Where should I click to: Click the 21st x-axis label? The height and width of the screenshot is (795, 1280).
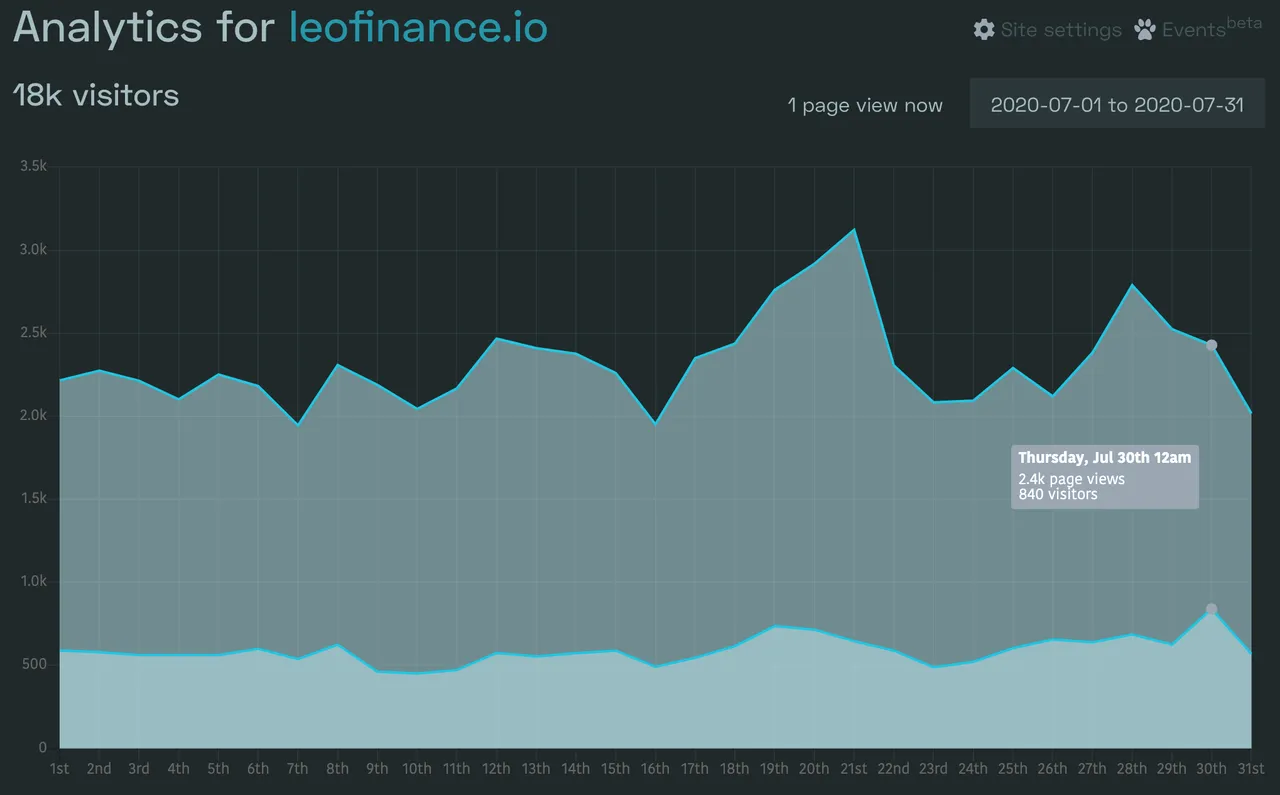click(x=854, y=768)
